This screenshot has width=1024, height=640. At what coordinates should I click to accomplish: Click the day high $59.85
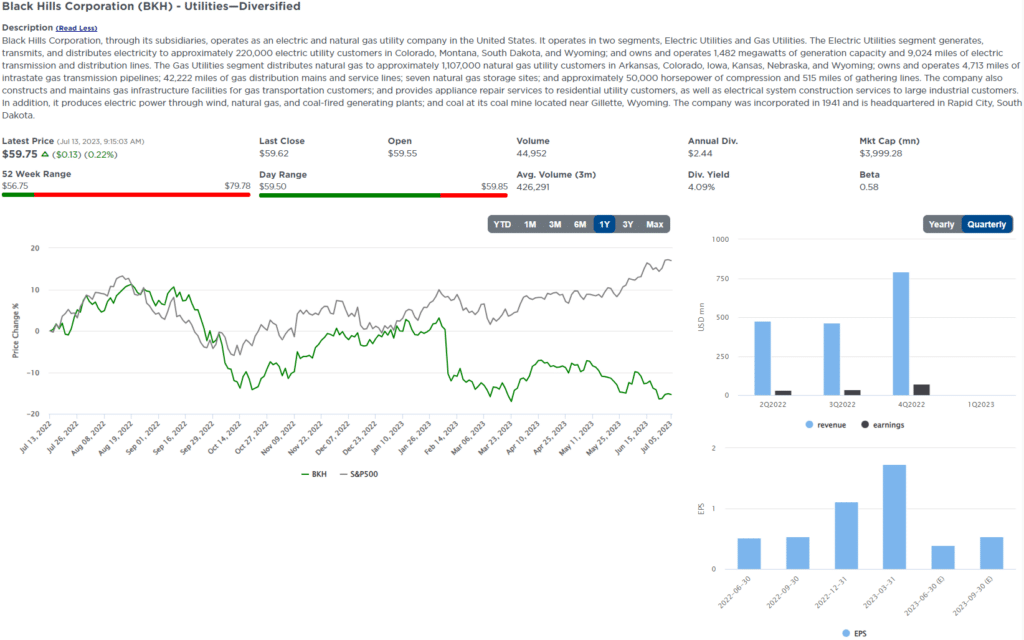[x=494, y=186]
